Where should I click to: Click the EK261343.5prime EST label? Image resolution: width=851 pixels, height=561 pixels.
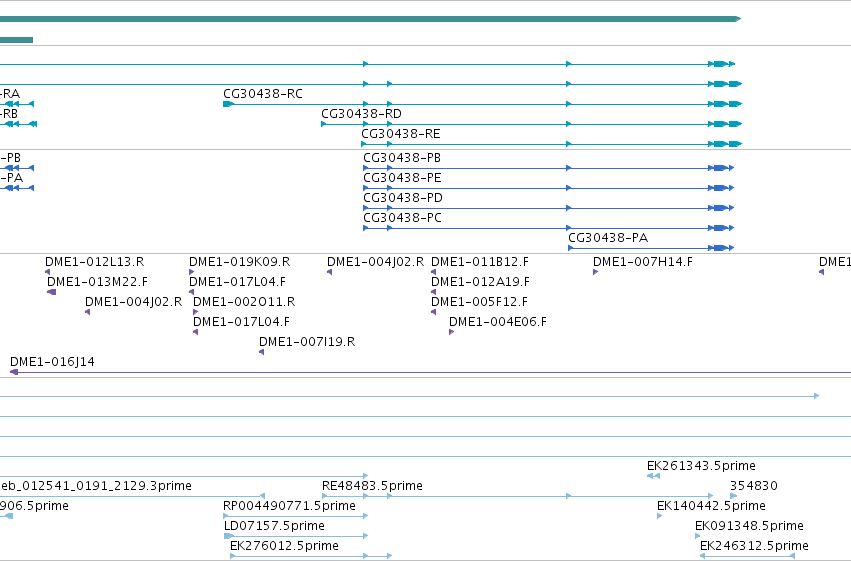tap(701, 466)
